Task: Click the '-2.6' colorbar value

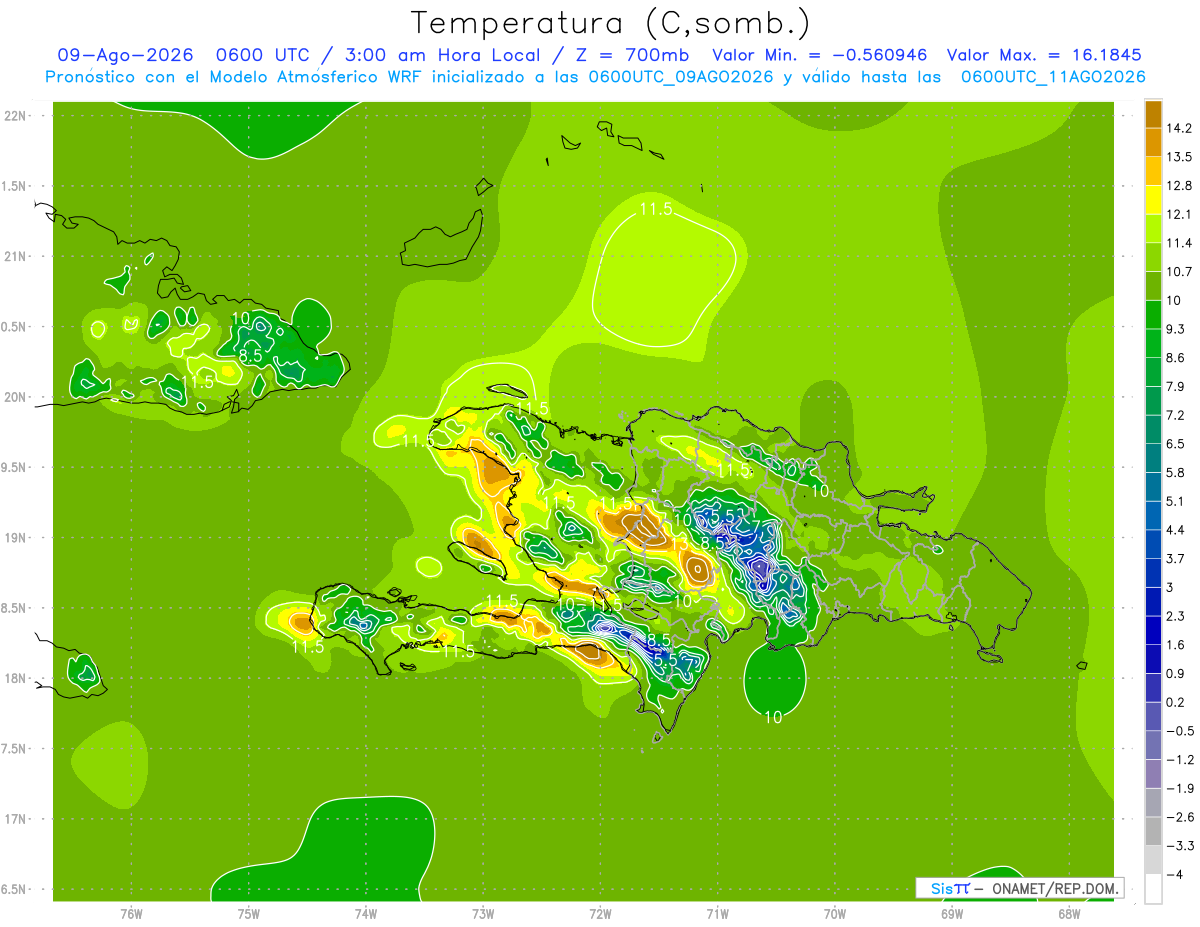Action: [x=1179, y=817]
